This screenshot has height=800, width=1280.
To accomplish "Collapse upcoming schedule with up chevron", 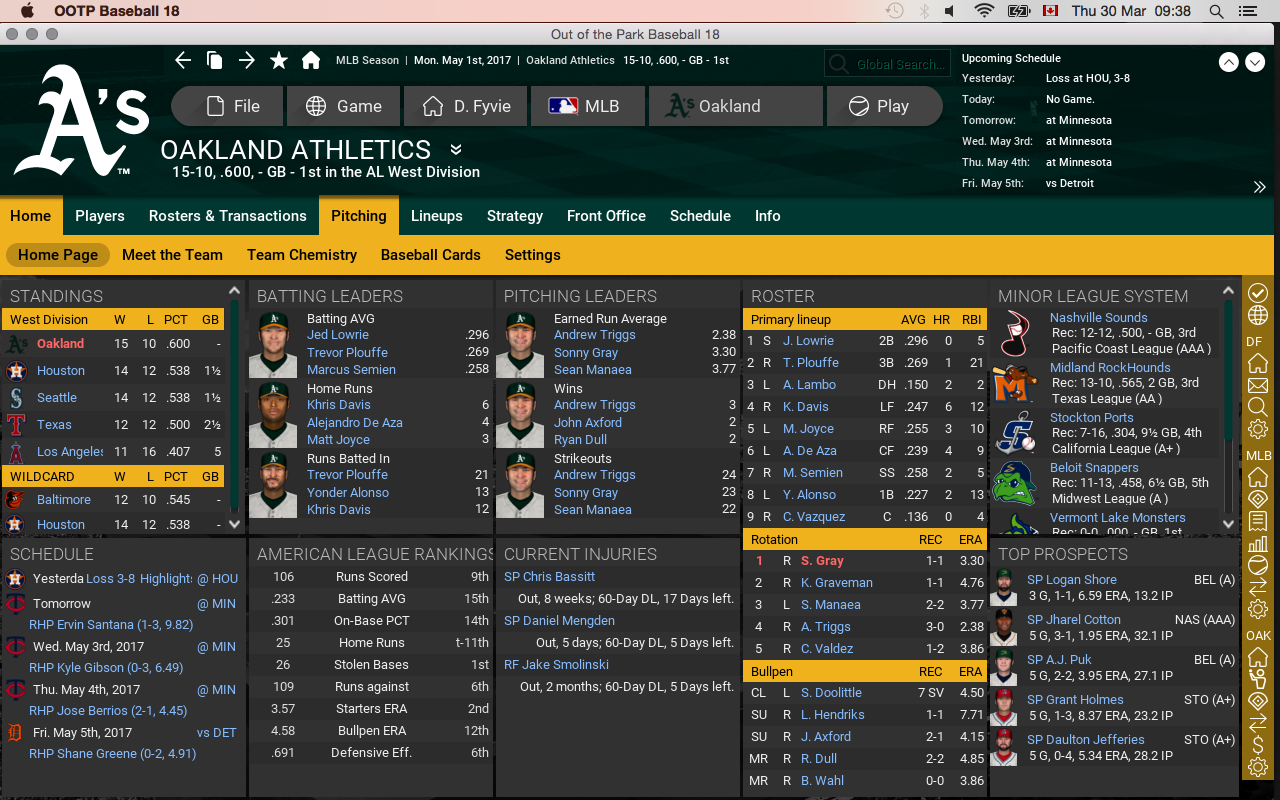I will 1229,62.
